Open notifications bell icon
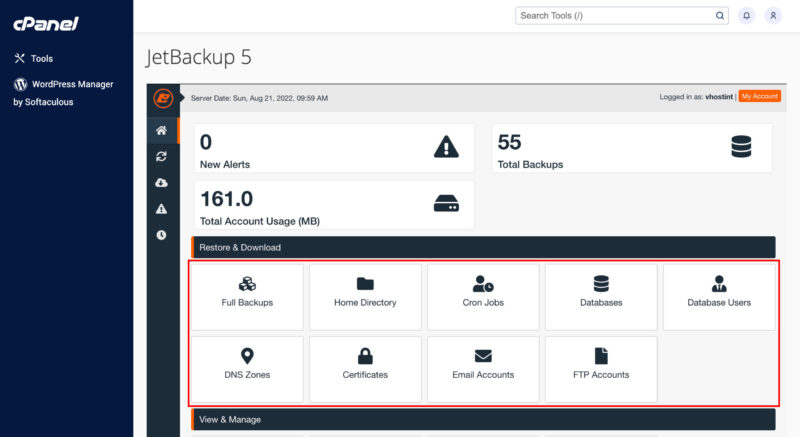800x437 pixels. tap(746, 16)
